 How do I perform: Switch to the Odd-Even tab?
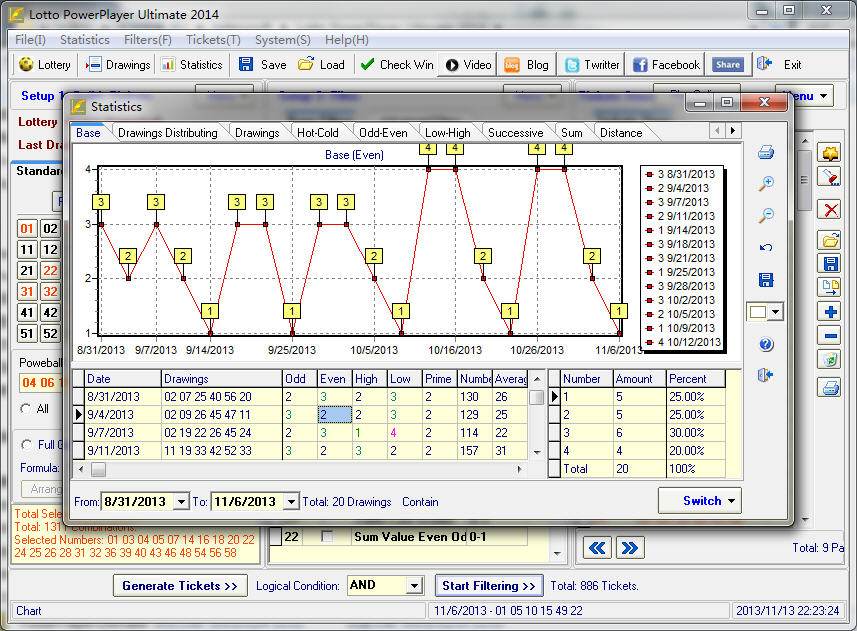tap(383, 133)
